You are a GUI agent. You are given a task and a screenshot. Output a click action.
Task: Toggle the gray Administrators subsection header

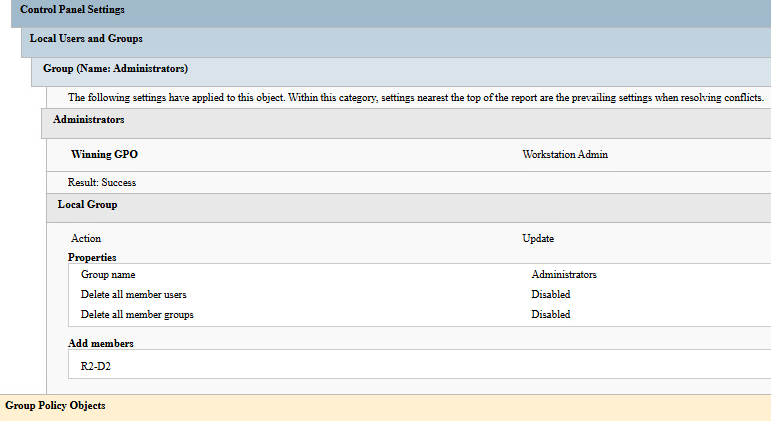[89, 119]
